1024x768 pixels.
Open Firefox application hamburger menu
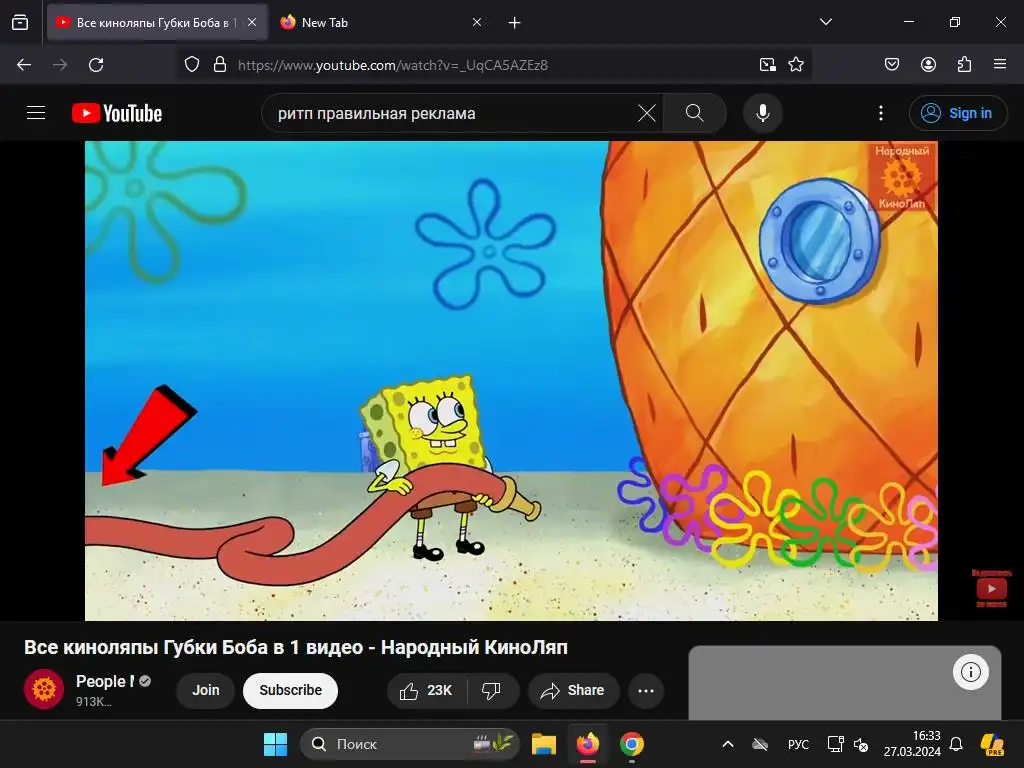pyautogui.click(x=1000, y=65)
